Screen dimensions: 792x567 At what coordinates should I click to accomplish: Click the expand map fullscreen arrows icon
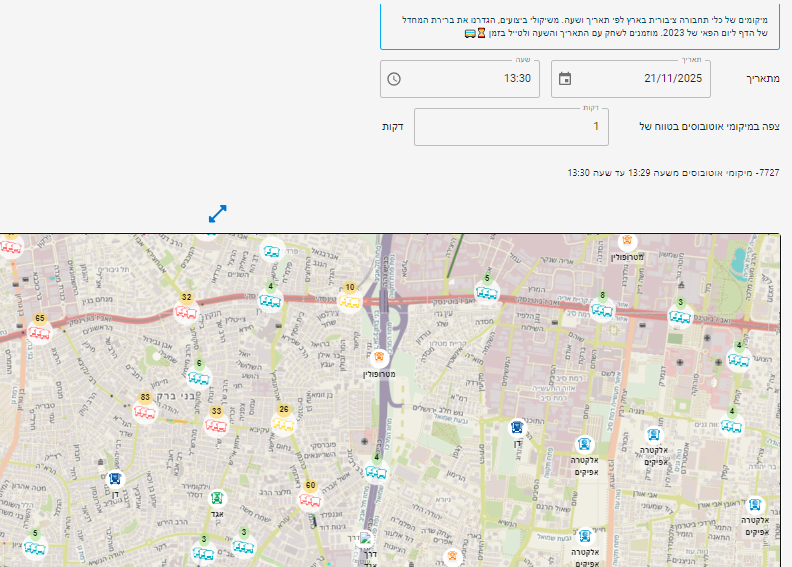pos(218,214)
